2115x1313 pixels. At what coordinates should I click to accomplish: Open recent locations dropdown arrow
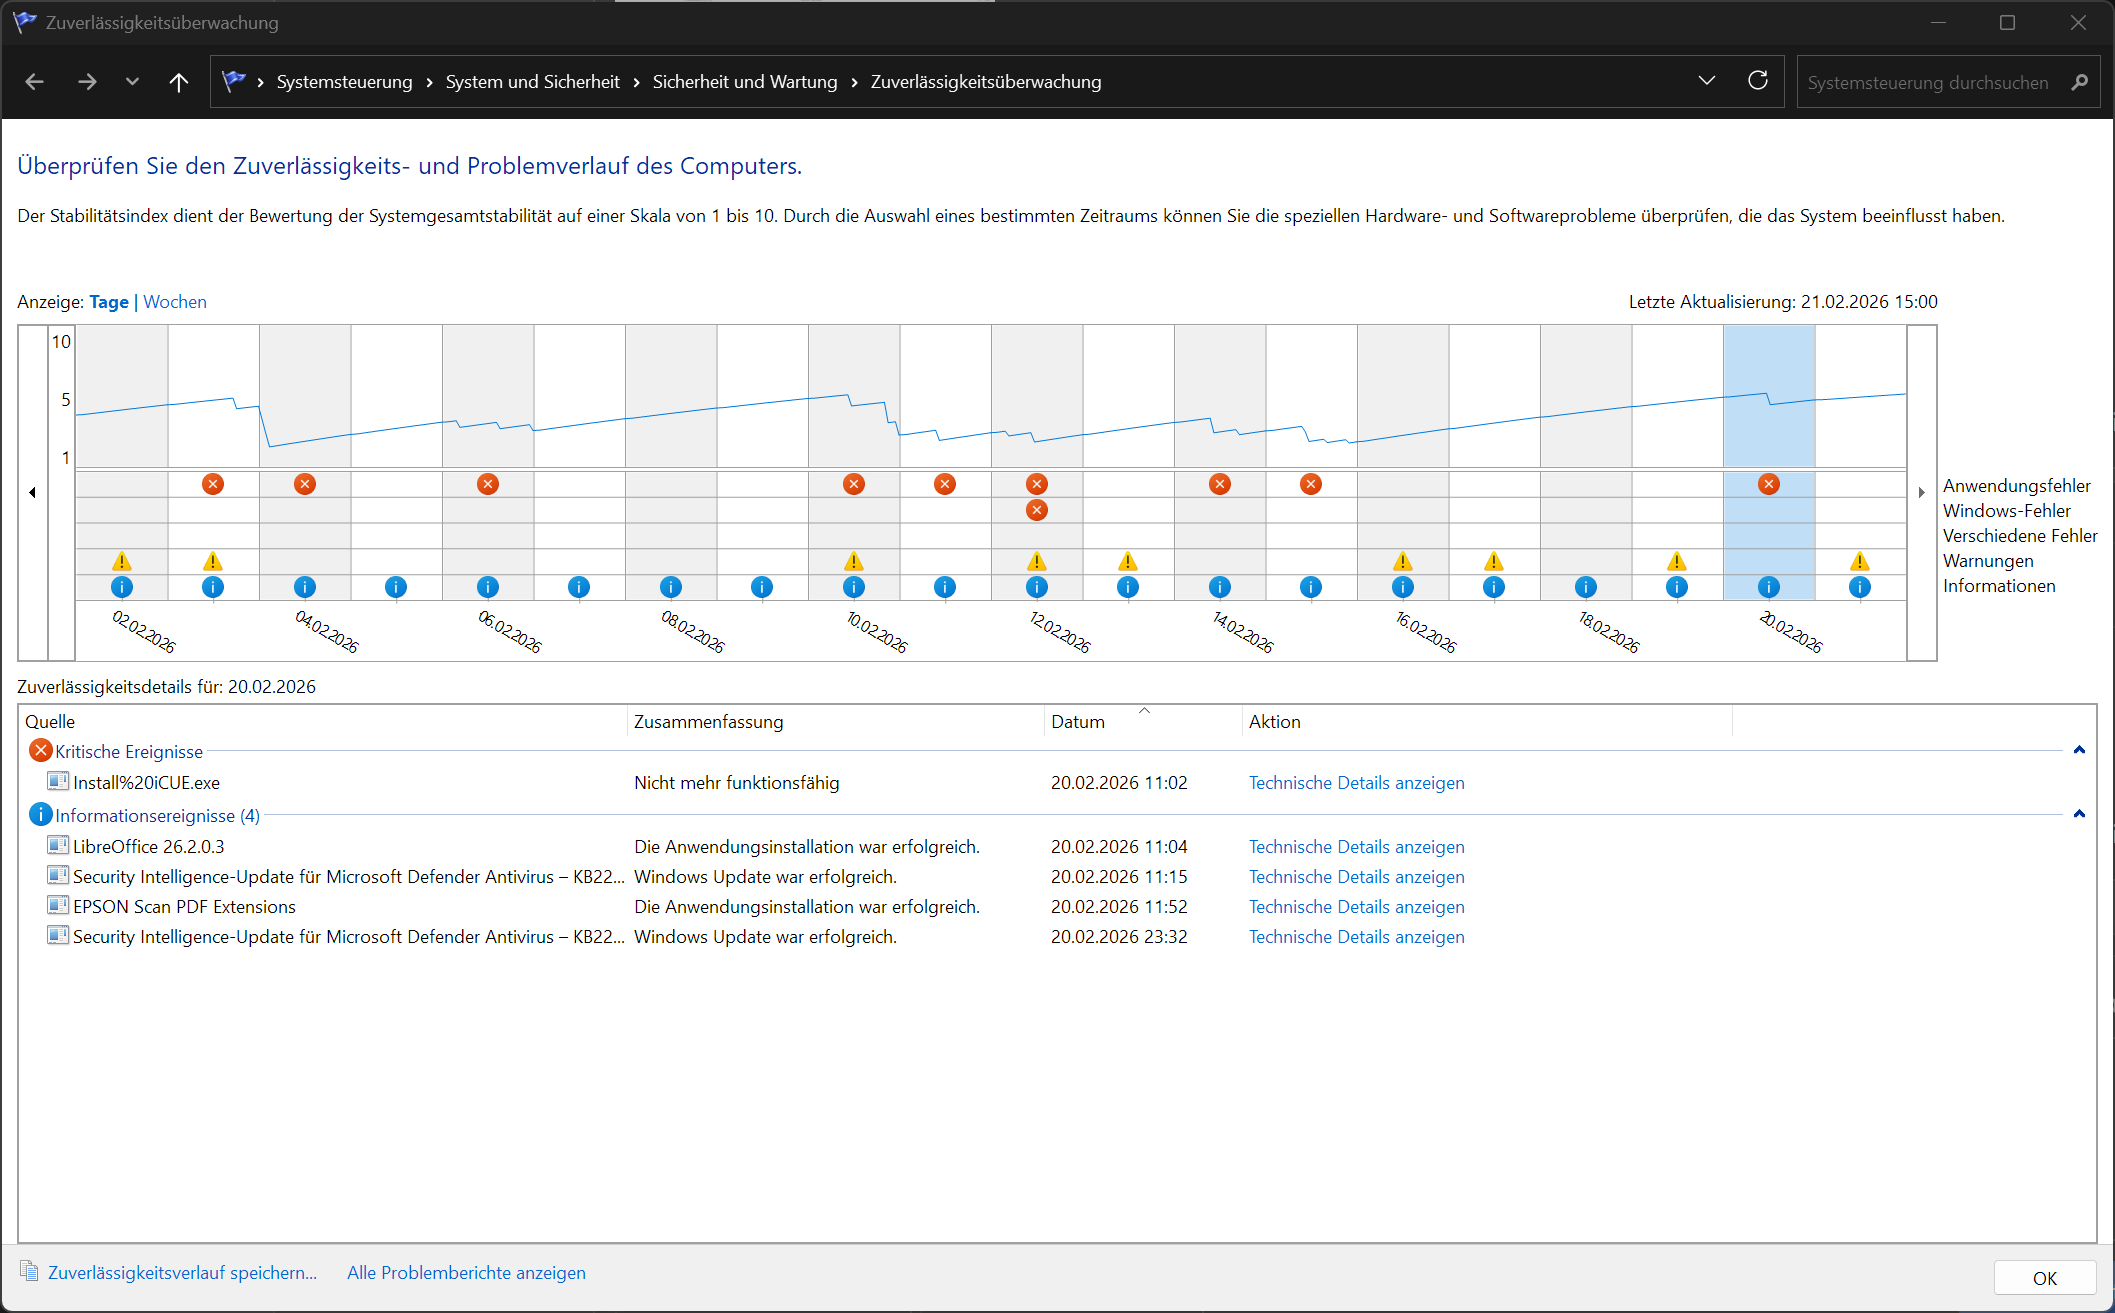point(132,82)
